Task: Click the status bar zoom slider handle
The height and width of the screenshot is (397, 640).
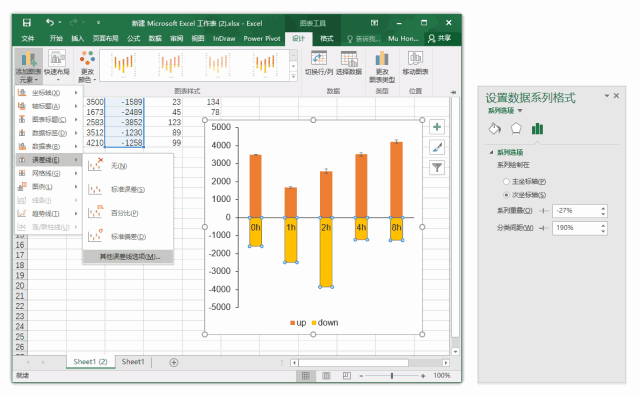Action: click(x=392, y=376)
